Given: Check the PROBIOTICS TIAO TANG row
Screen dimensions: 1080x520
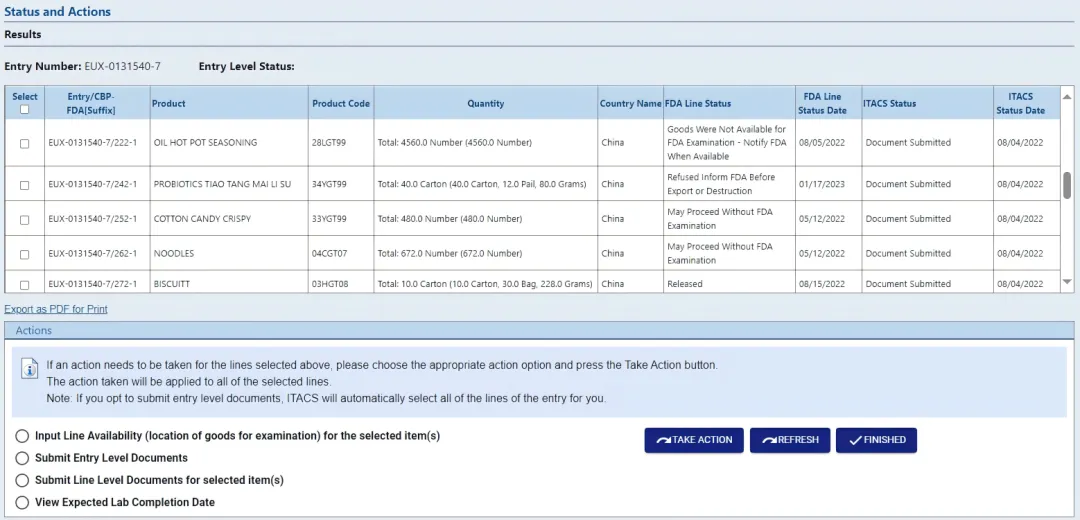Looking at the screenshot, I should coord(25,185).
